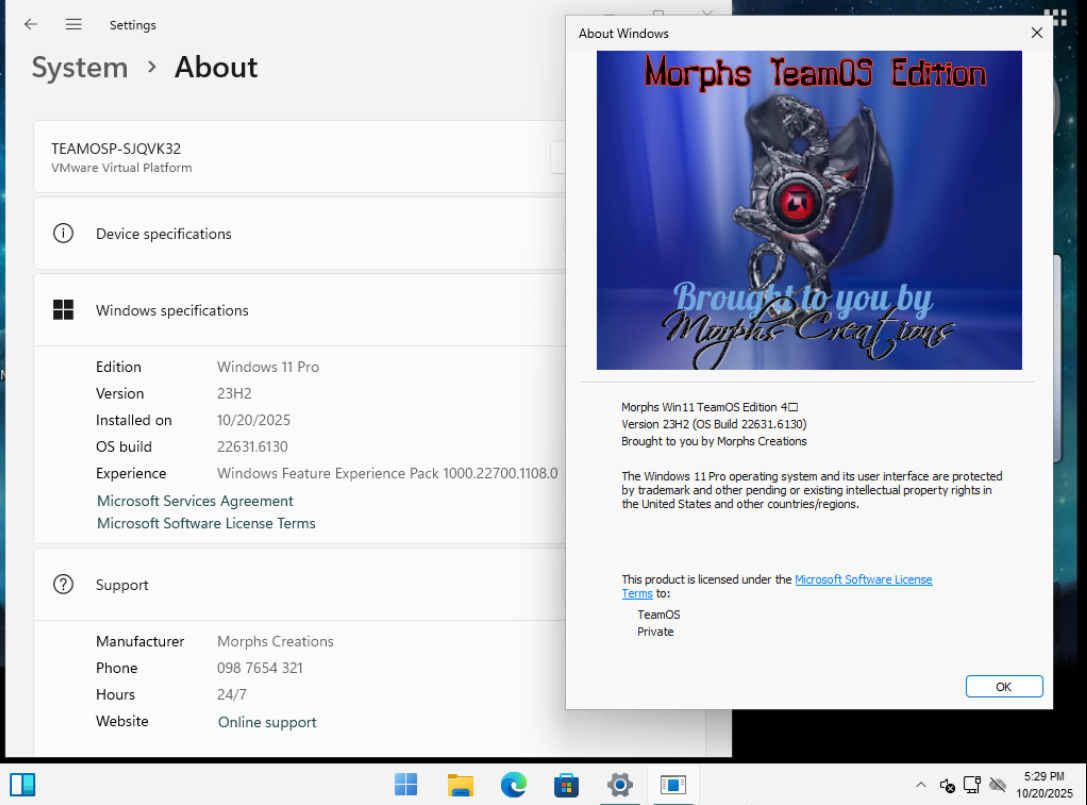The width and height of the screenshot is (1087, 805).
Task: Open the Settings hamburger navigation menu
Action: coord(74,25)
